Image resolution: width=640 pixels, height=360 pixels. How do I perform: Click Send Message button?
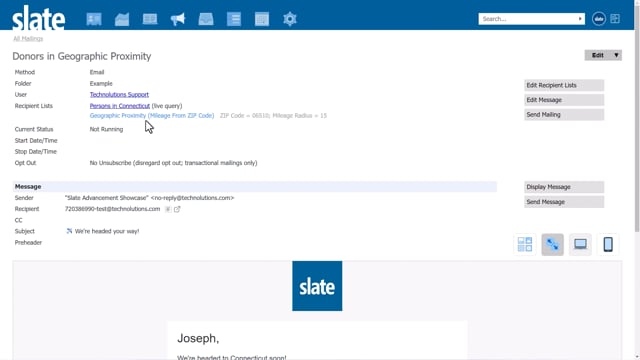tap(564, 202)
